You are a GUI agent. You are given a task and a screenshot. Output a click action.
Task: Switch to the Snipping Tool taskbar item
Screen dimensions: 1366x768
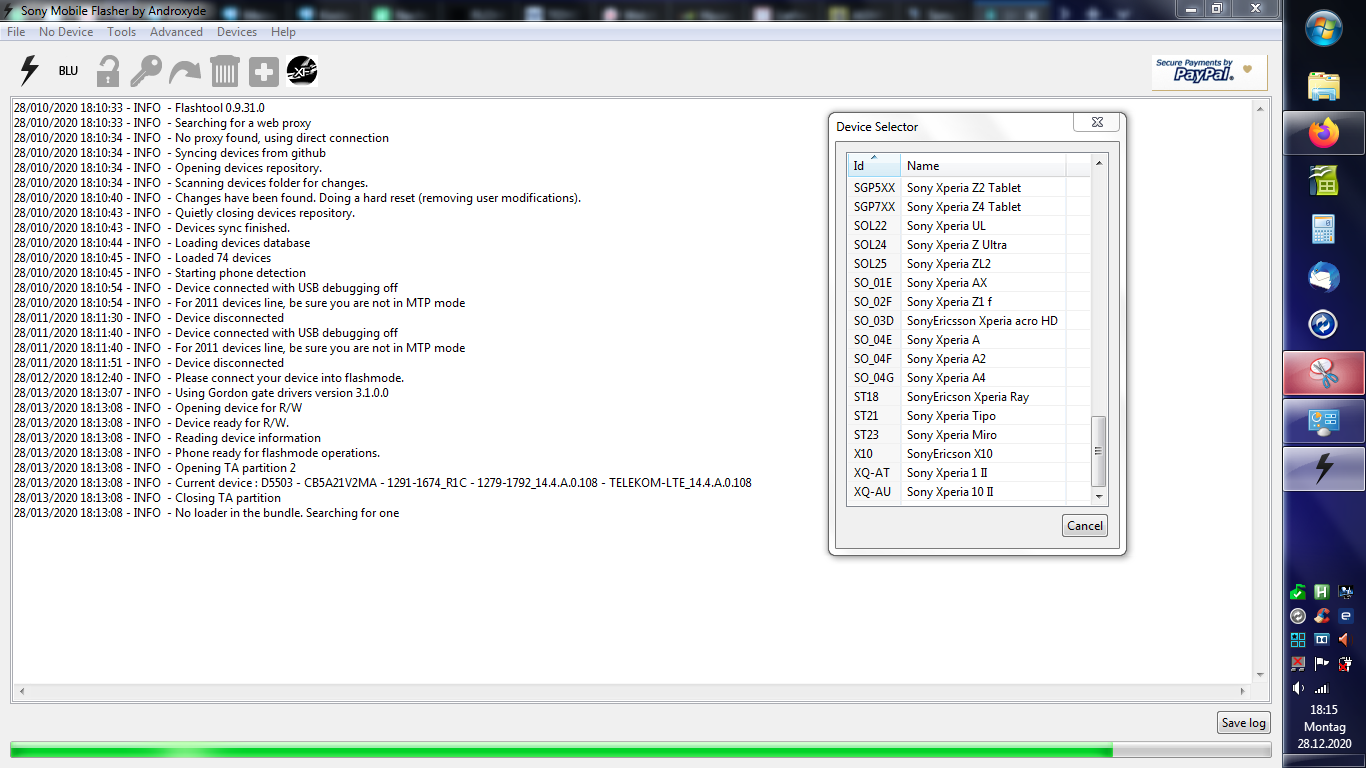(1324, 373)
